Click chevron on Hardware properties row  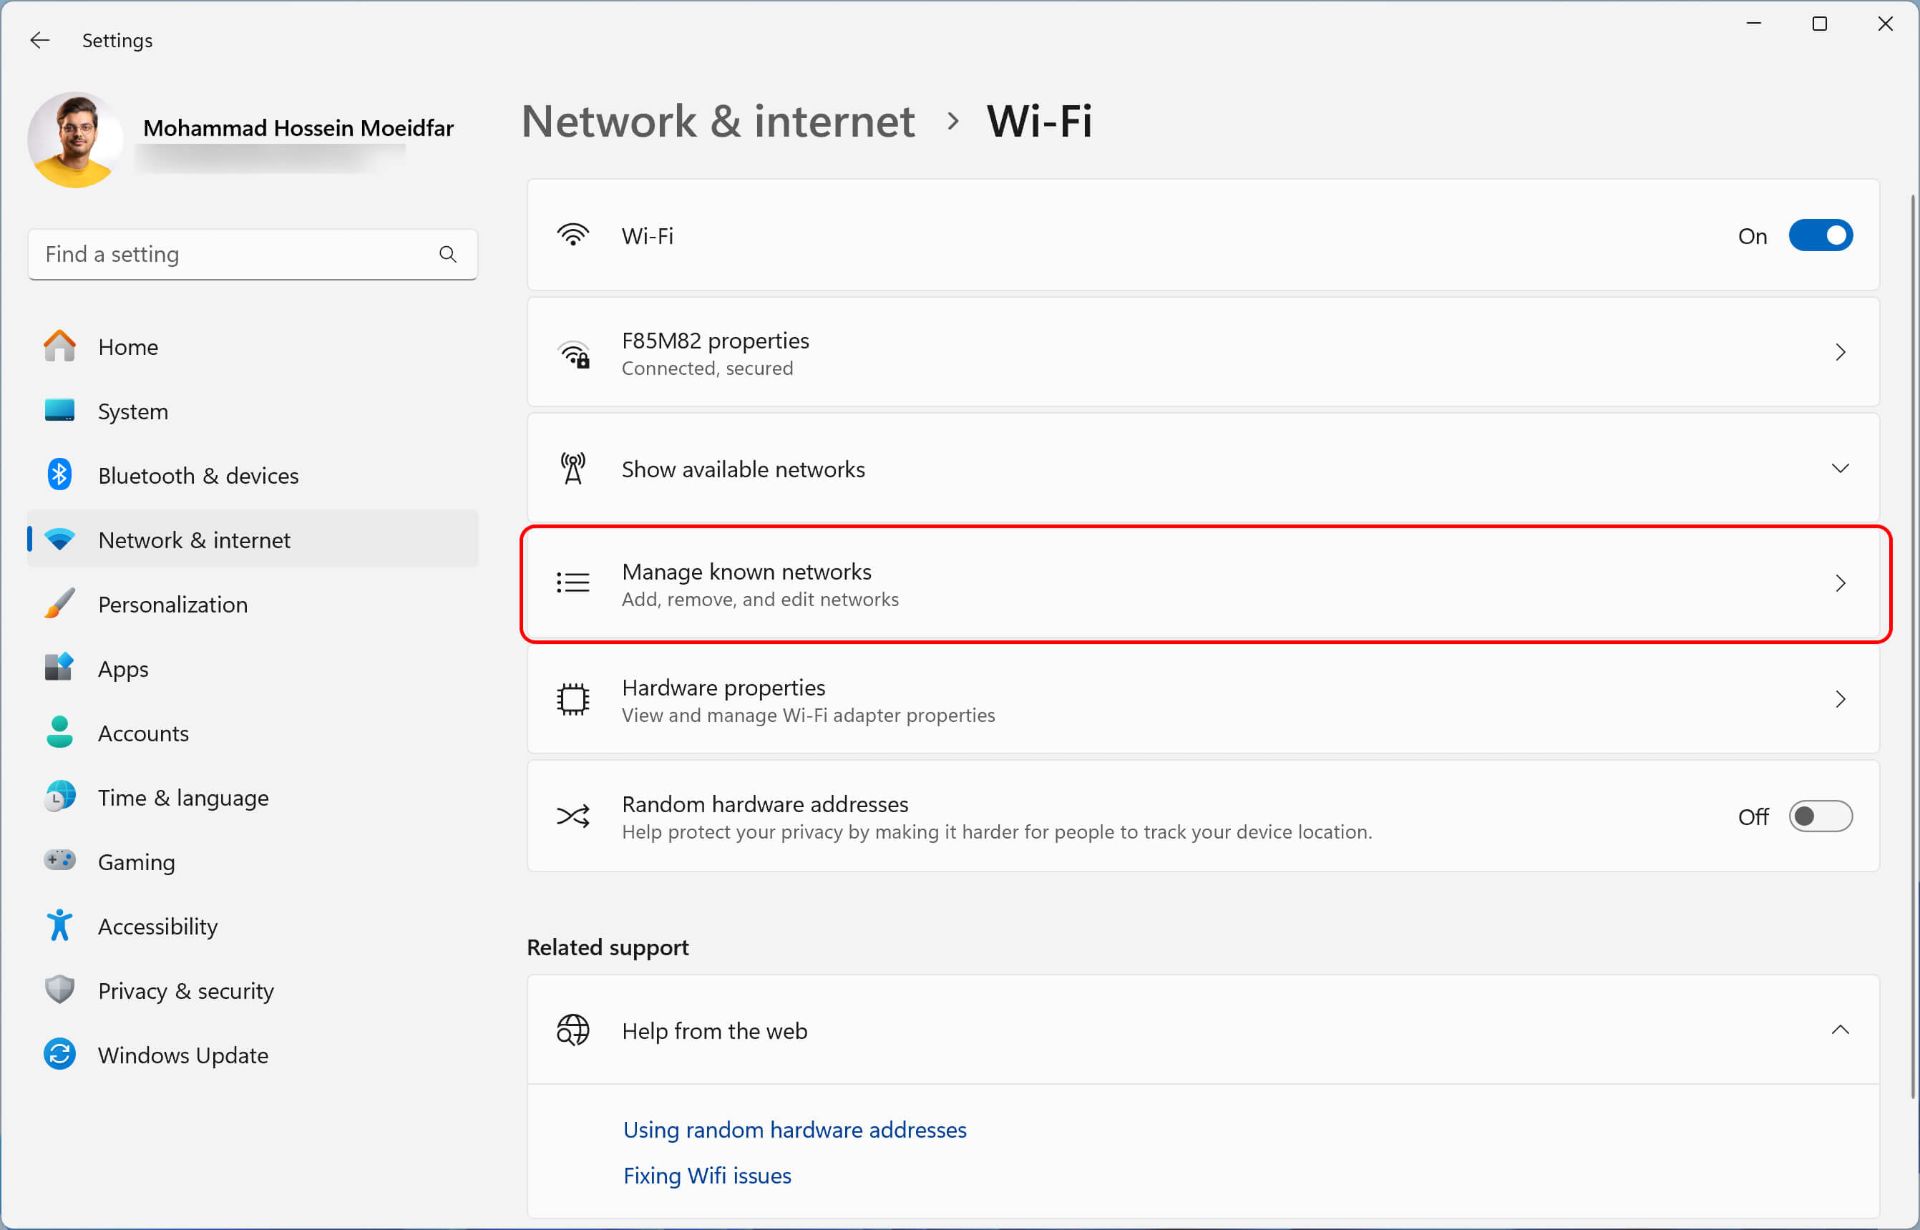point(1840,699)
